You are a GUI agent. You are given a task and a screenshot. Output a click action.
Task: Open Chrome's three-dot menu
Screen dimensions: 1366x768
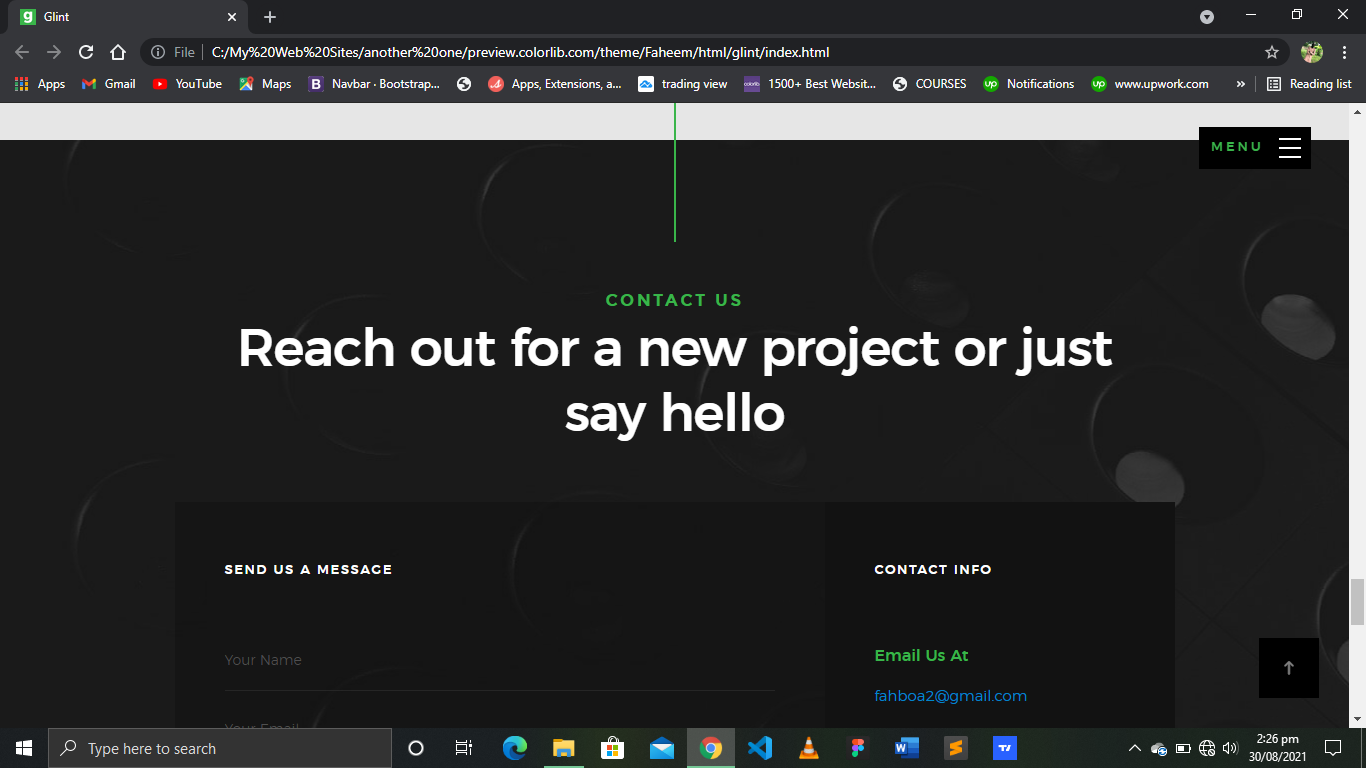(1343, 52)
